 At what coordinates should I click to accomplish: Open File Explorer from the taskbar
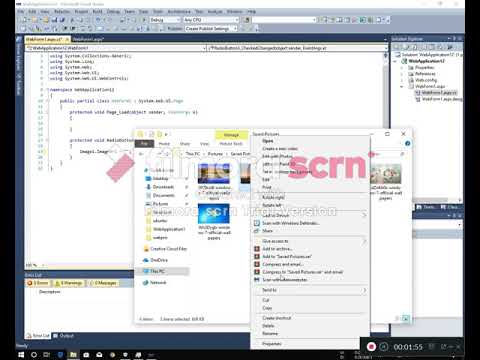(x=73, y=355)
